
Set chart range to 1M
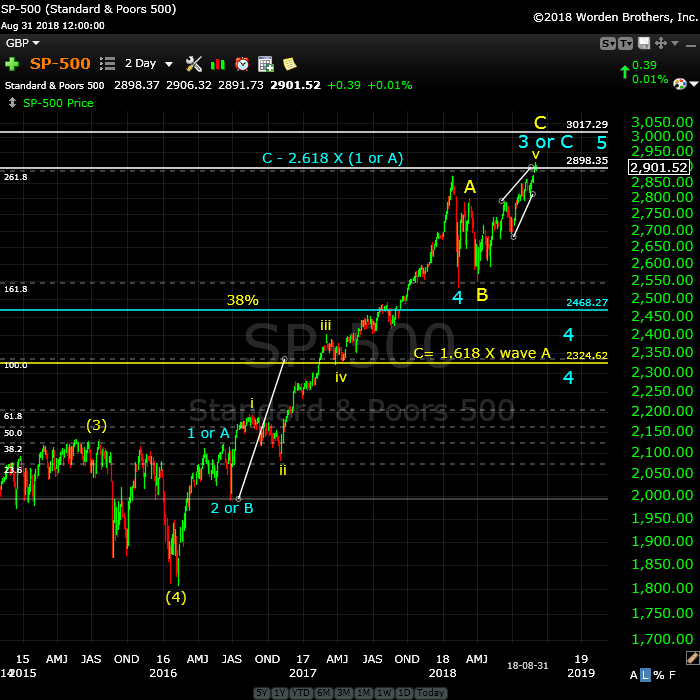364,693
